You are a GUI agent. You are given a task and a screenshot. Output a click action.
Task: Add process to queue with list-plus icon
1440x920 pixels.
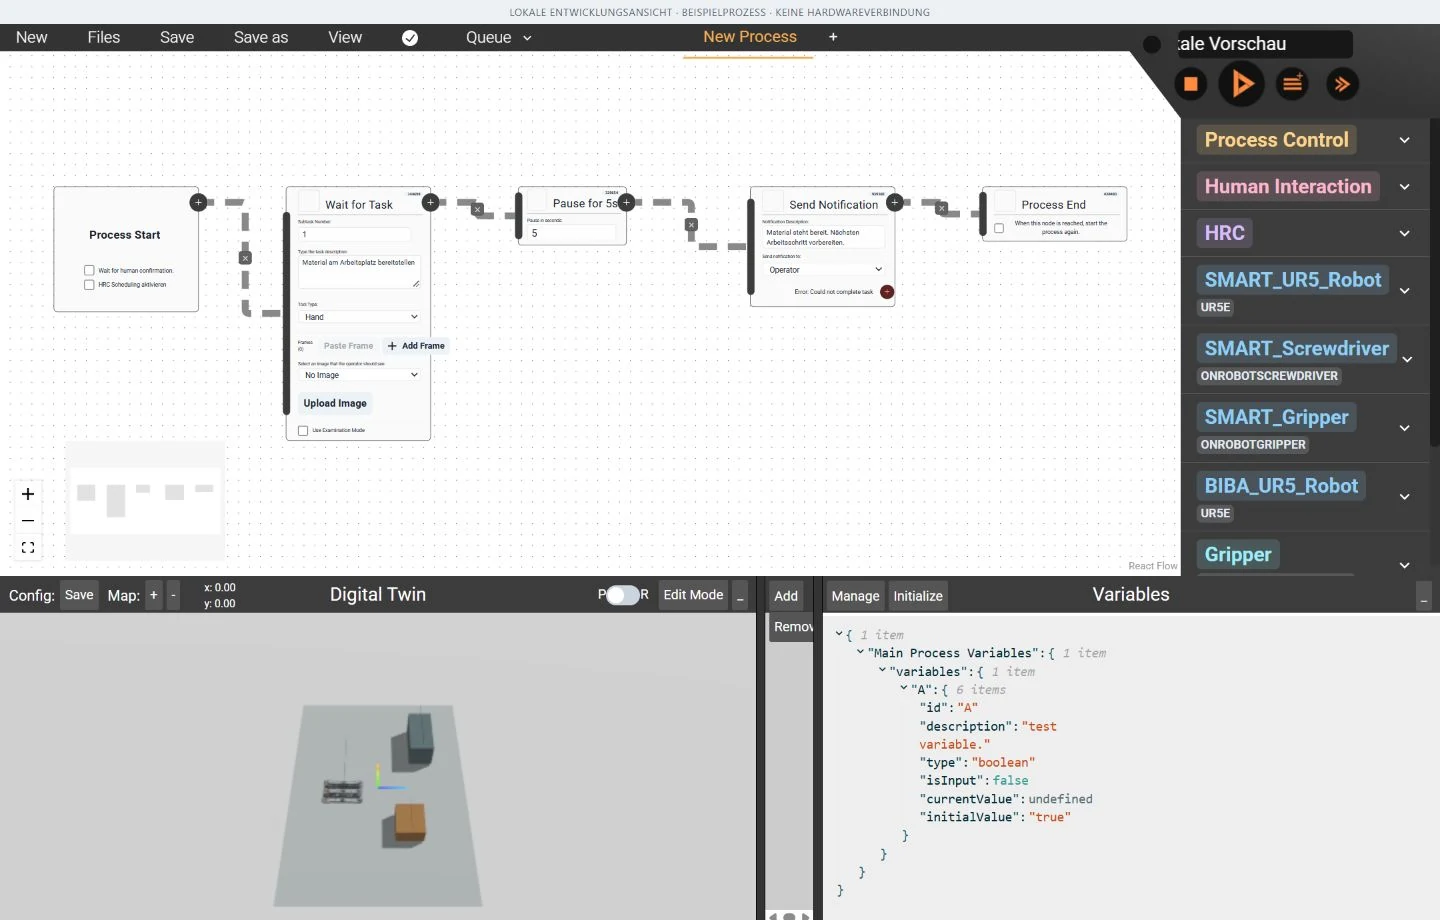pyautogui.click(x=1293, y=84)
